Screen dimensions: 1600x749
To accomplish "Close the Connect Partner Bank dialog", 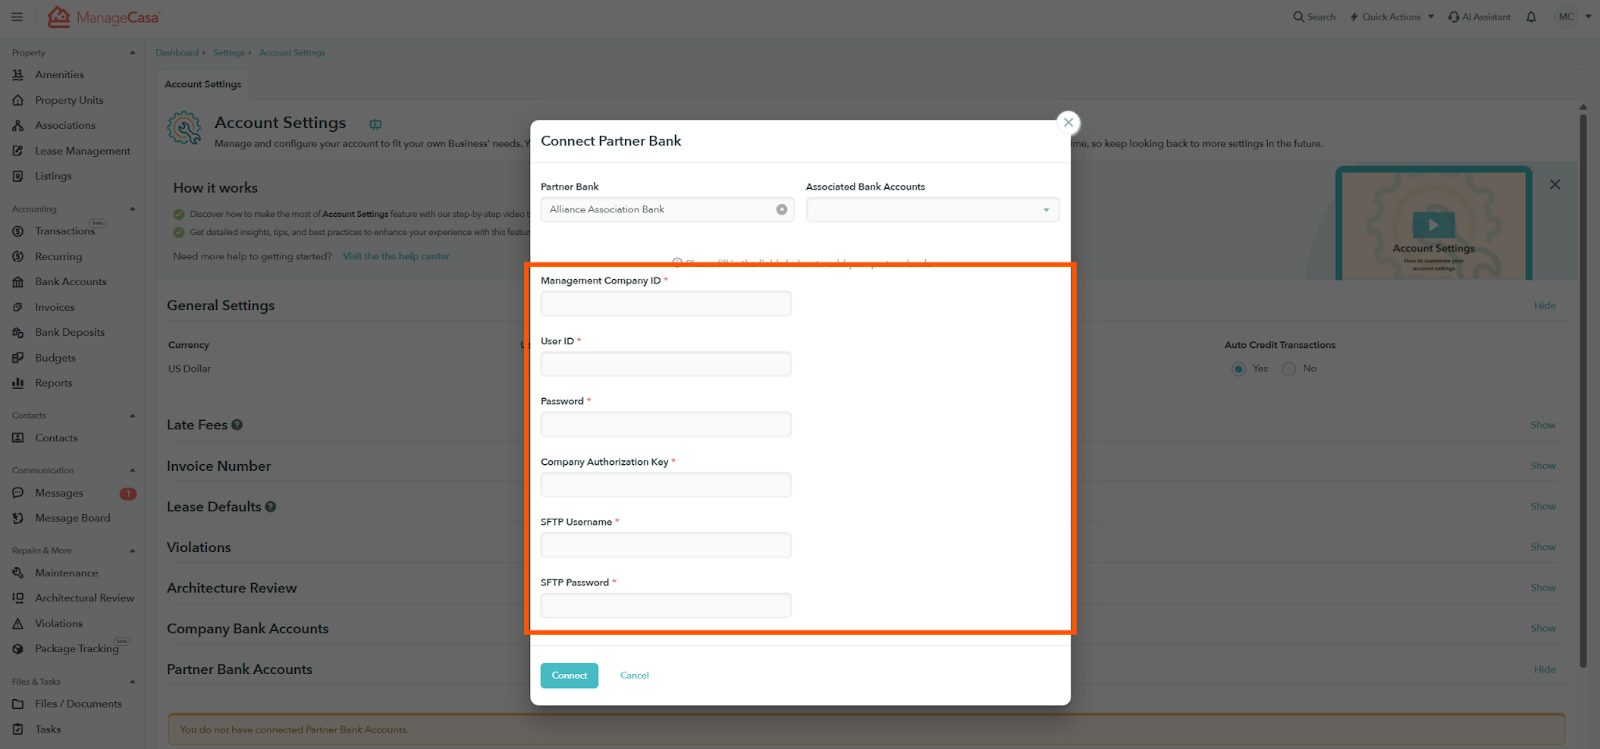I will click(x=1068, y=123).
